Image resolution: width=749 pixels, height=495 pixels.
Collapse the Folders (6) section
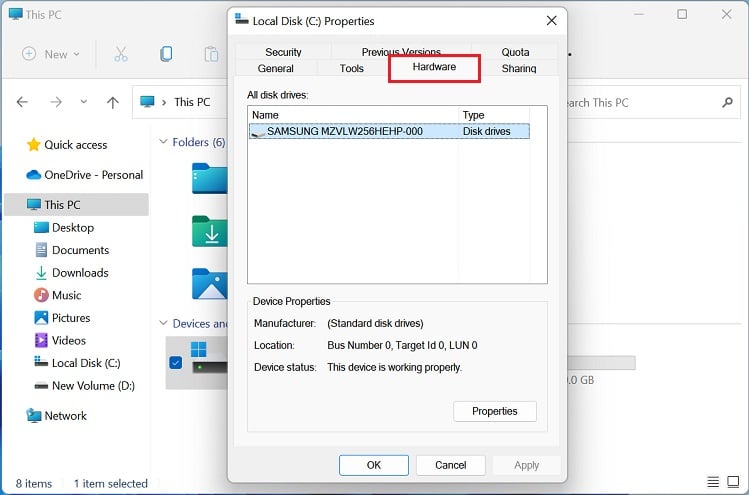(x=163, y=142)
